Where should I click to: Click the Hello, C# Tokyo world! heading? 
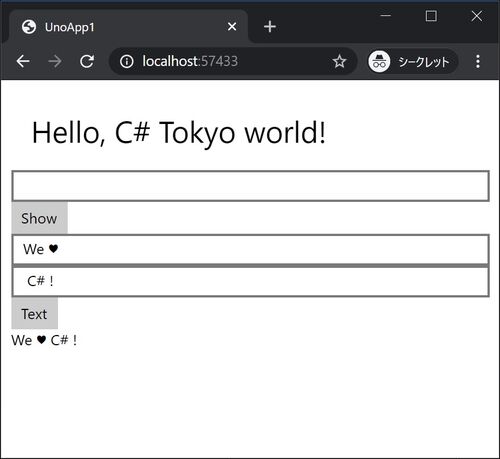(x=179, y=132)
